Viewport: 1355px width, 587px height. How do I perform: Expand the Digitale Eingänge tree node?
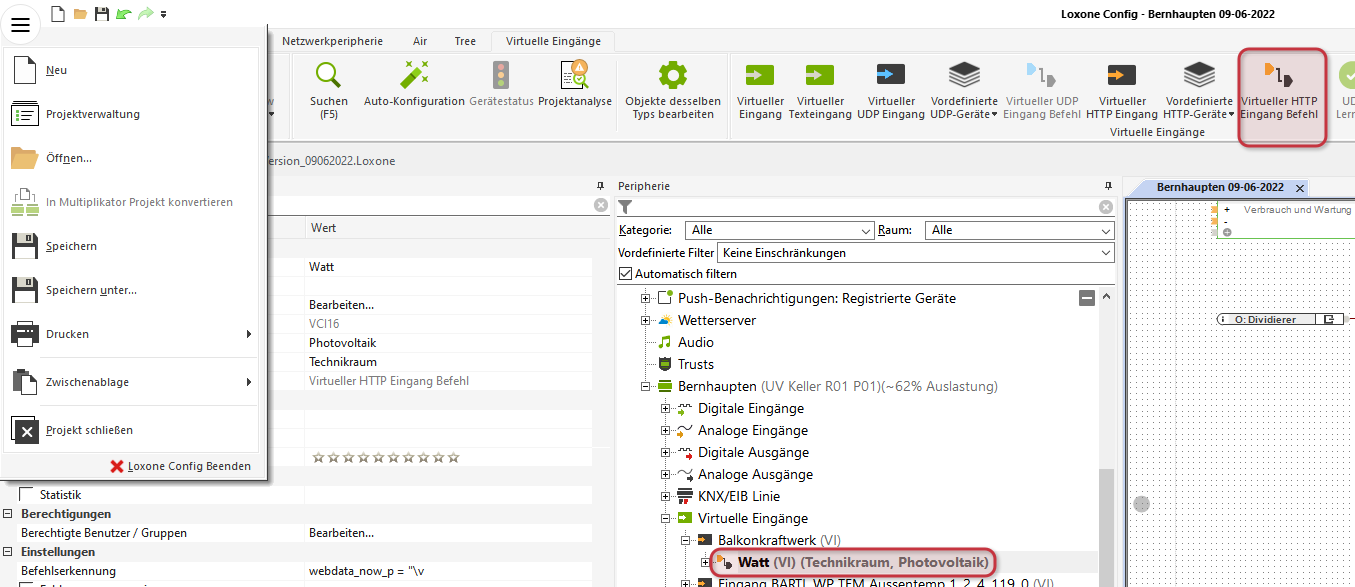665,409
